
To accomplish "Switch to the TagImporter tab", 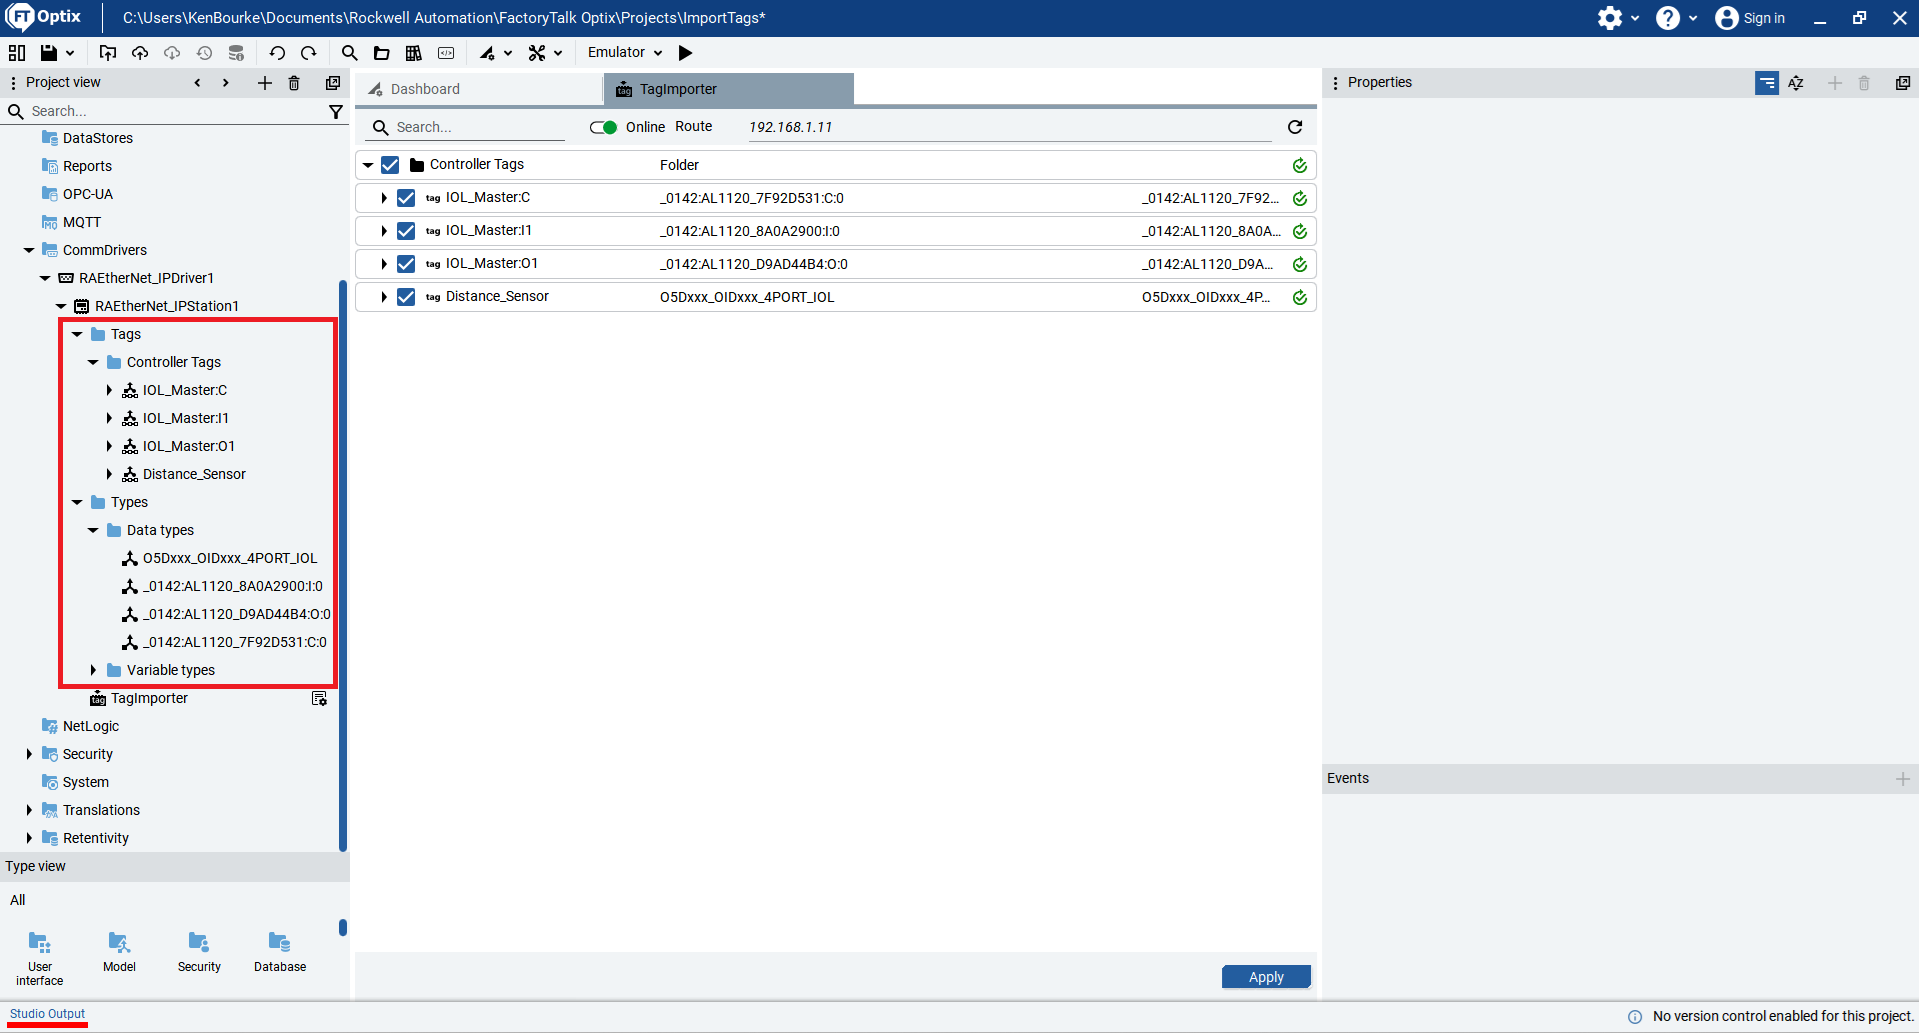I will (729, 89).
